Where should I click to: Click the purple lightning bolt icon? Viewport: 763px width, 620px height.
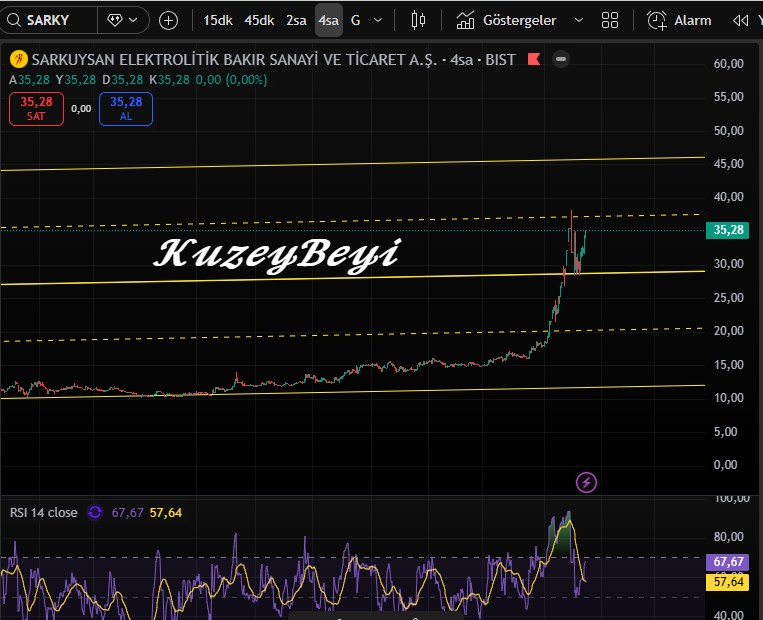(x=586, y=482)
